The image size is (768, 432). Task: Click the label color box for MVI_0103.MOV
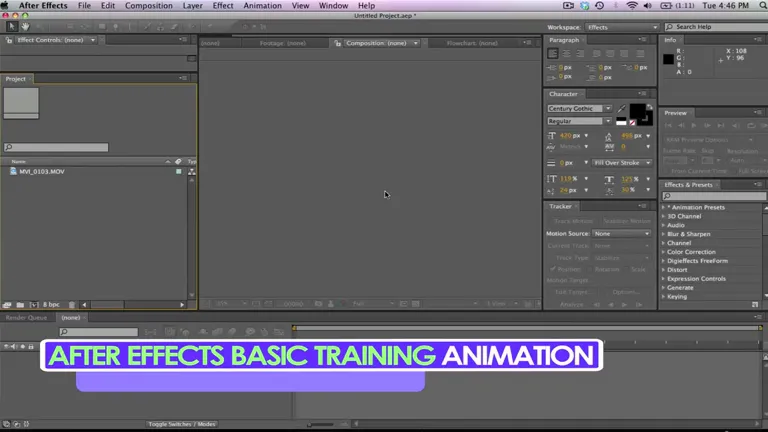point(179,171)
